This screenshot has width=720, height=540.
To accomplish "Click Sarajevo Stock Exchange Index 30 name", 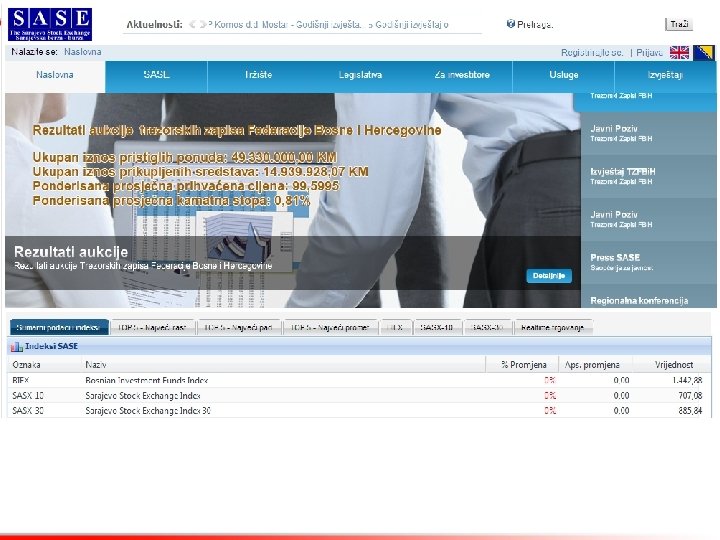I will pos(148,411).
